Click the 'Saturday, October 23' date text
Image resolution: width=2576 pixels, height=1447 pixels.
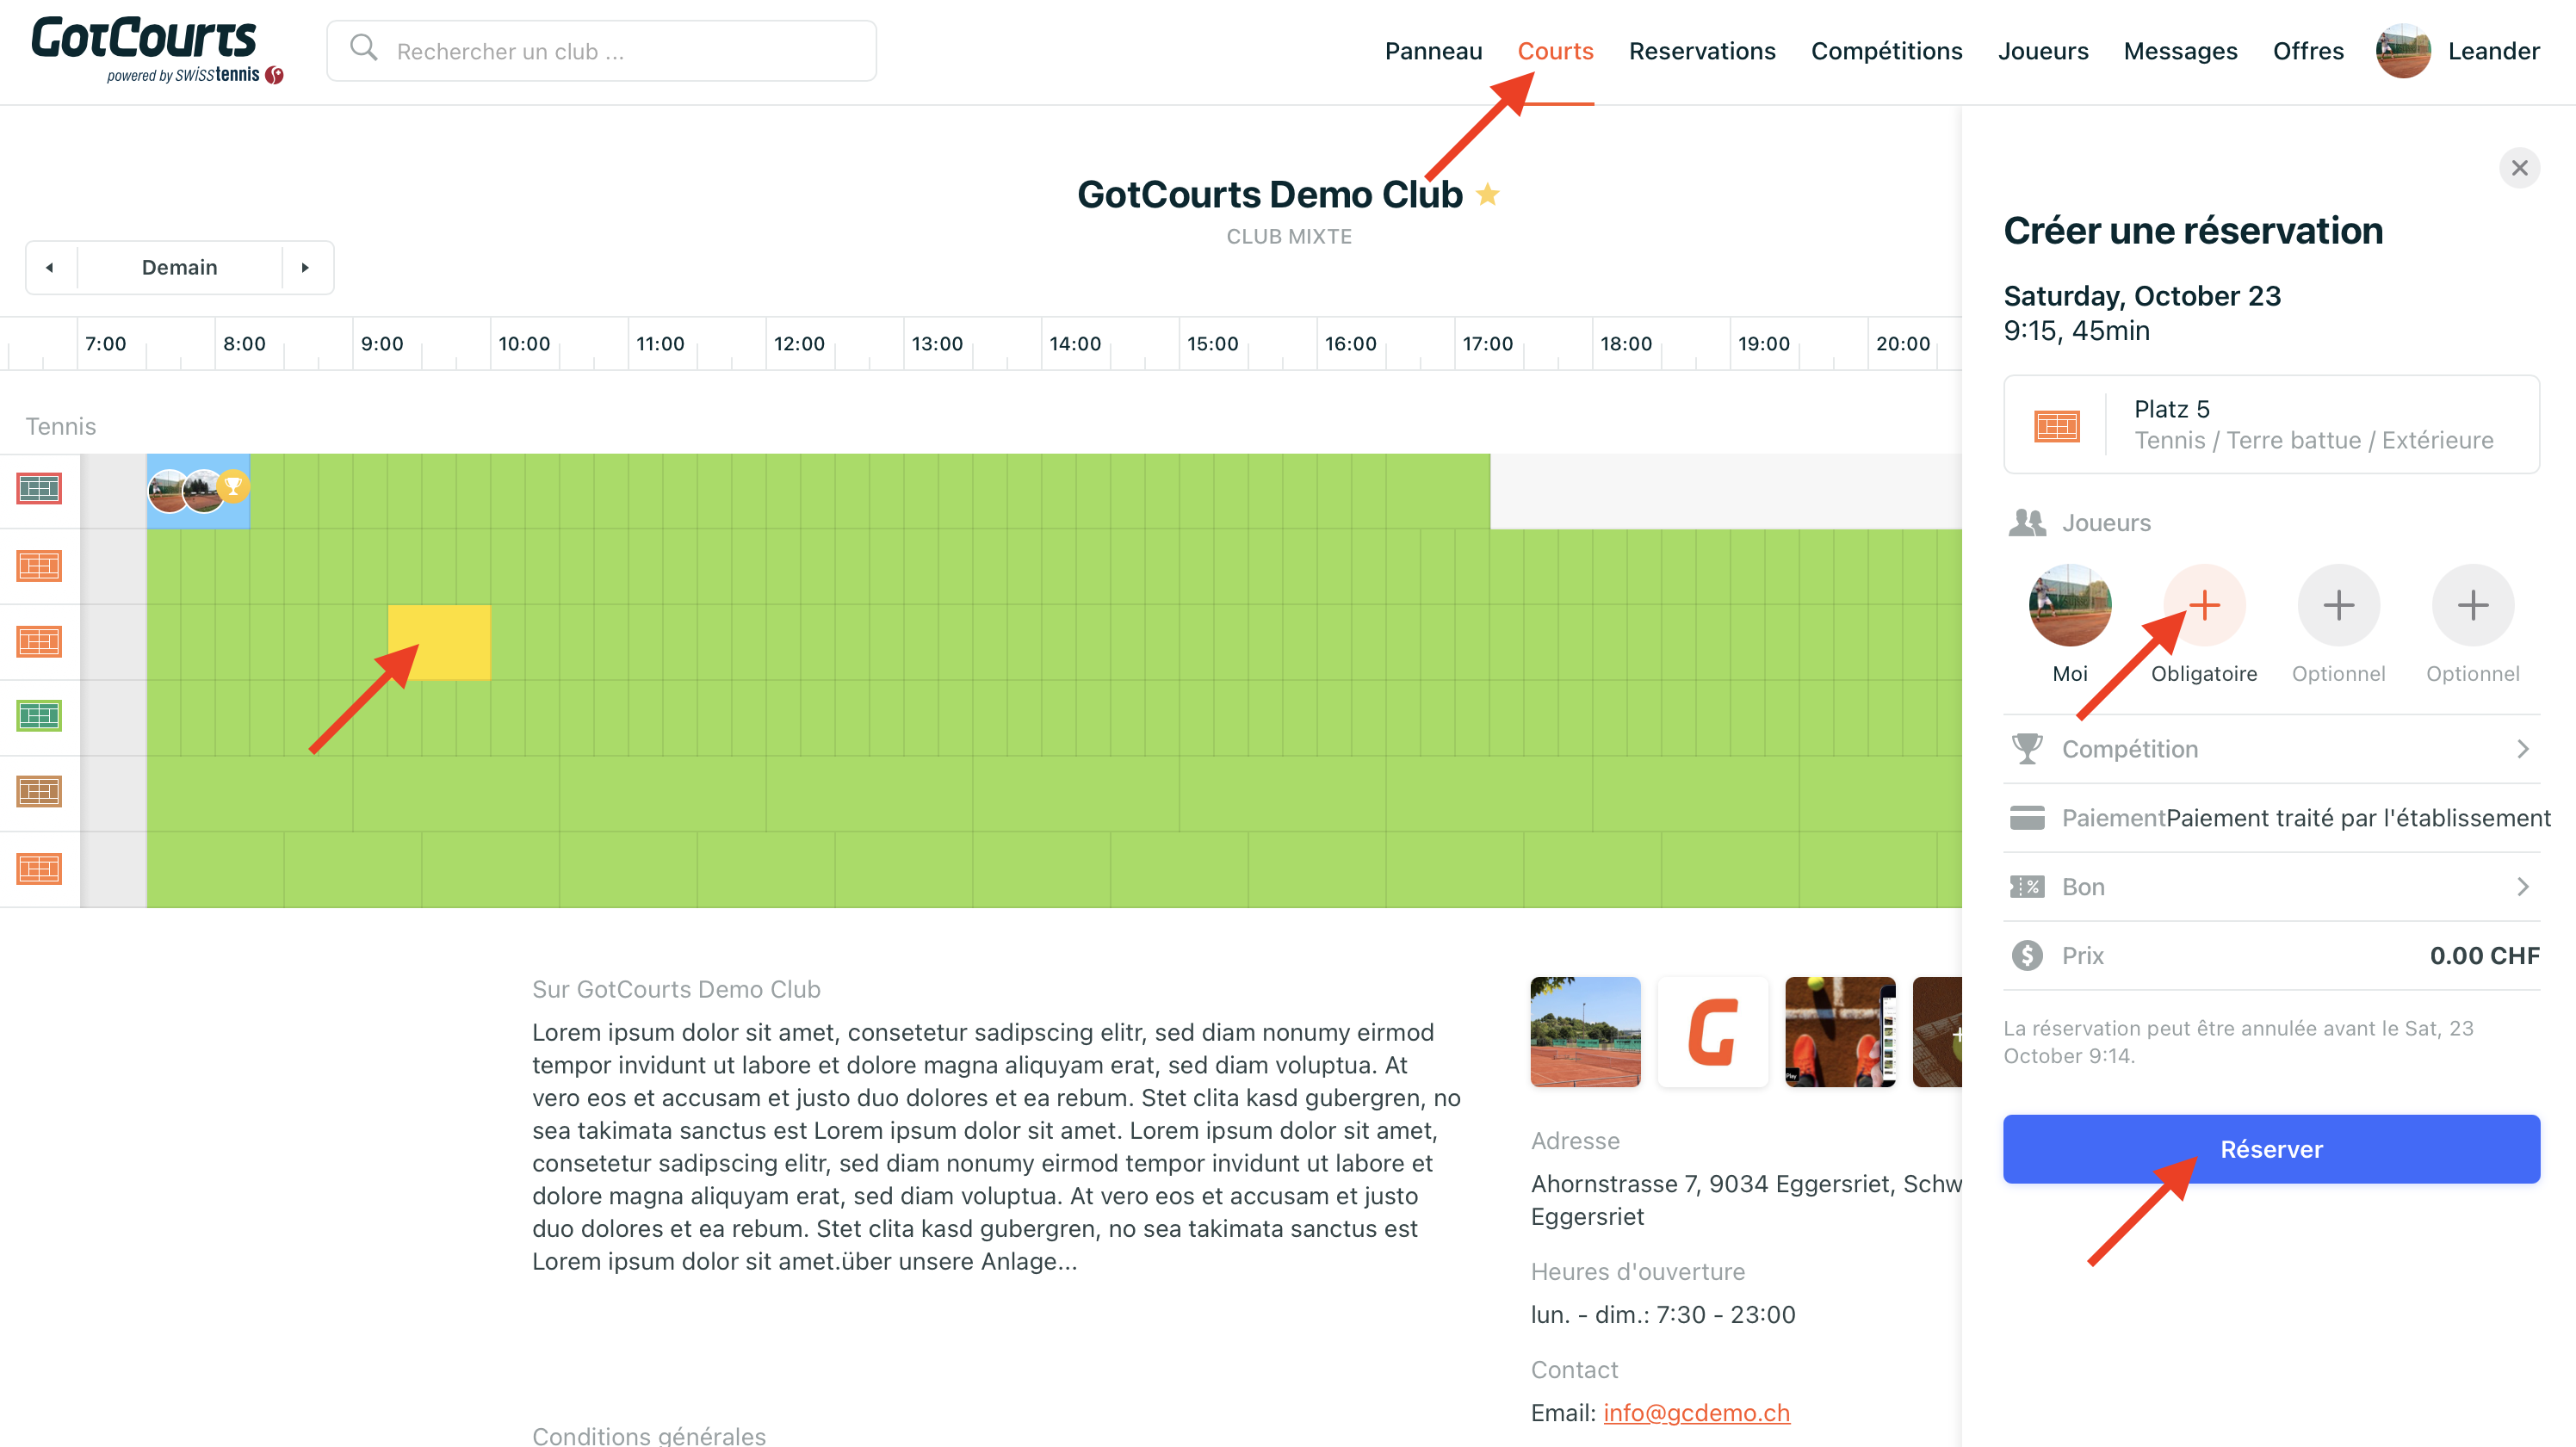(x=2142, y=296)
